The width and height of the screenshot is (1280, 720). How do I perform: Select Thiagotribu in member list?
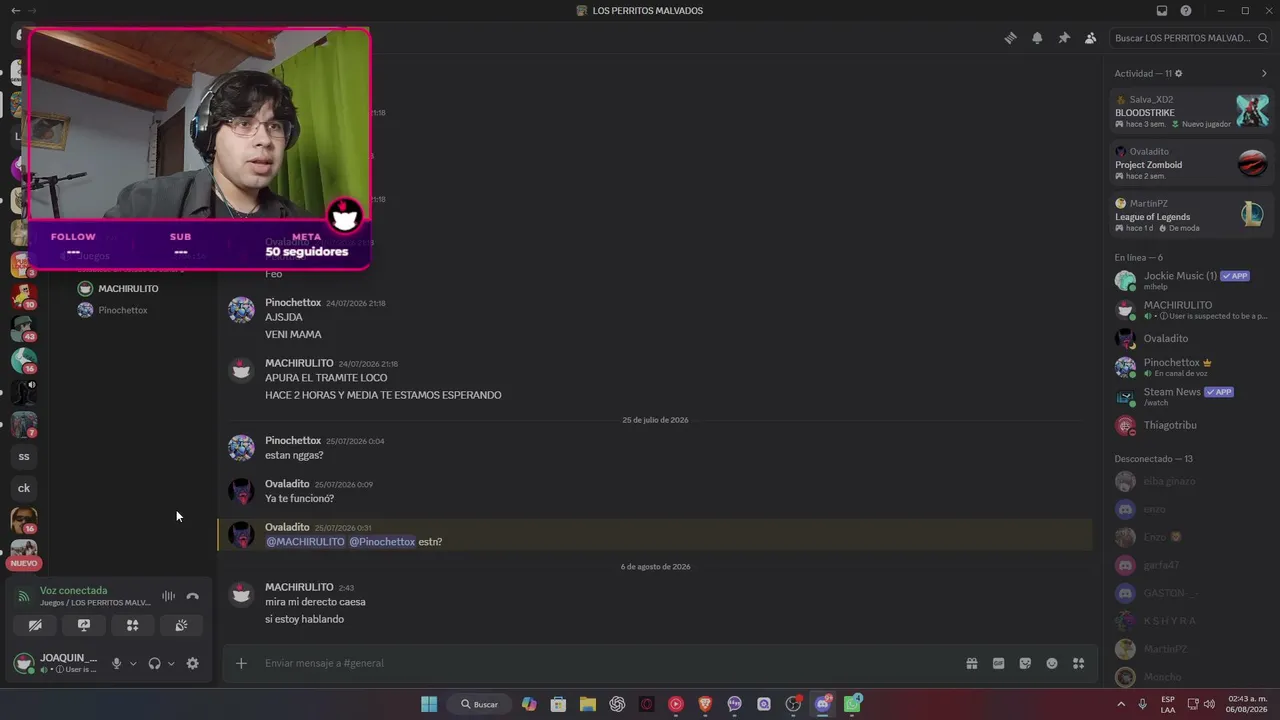coord(1191,425)
